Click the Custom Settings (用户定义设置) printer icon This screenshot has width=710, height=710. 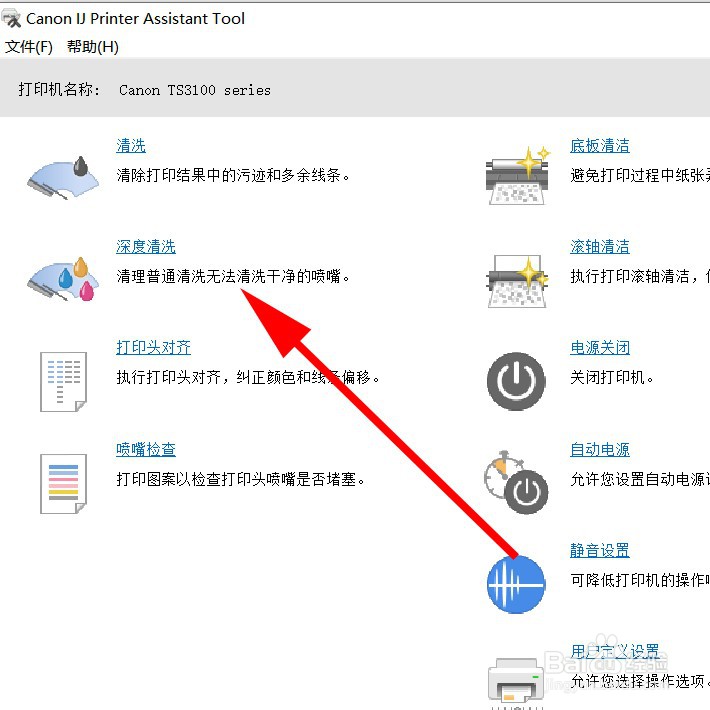516,682
